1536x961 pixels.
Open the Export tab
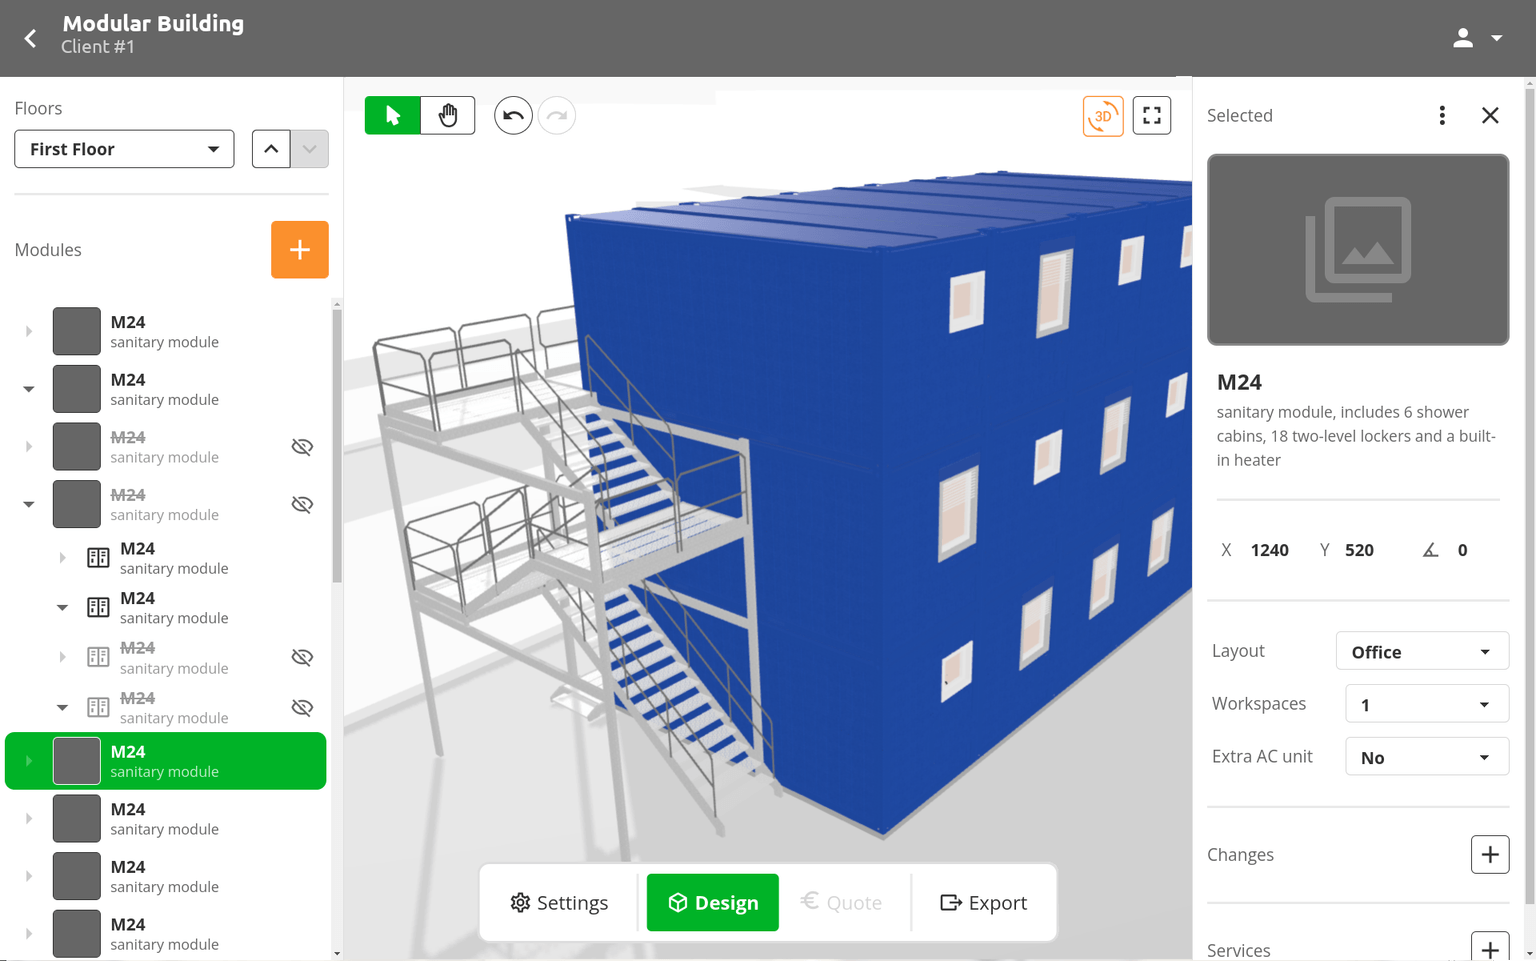[x=984, y=902]
